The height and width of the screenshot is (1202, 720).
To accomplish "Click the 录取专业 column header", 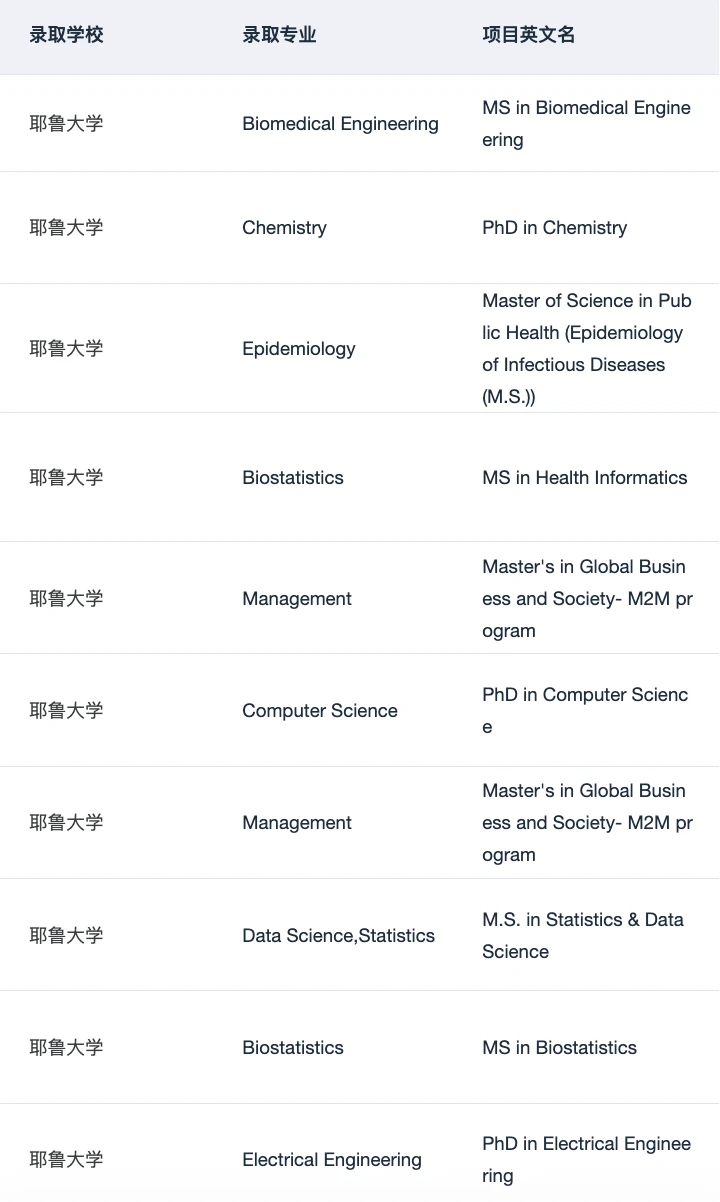I will 279,35.
